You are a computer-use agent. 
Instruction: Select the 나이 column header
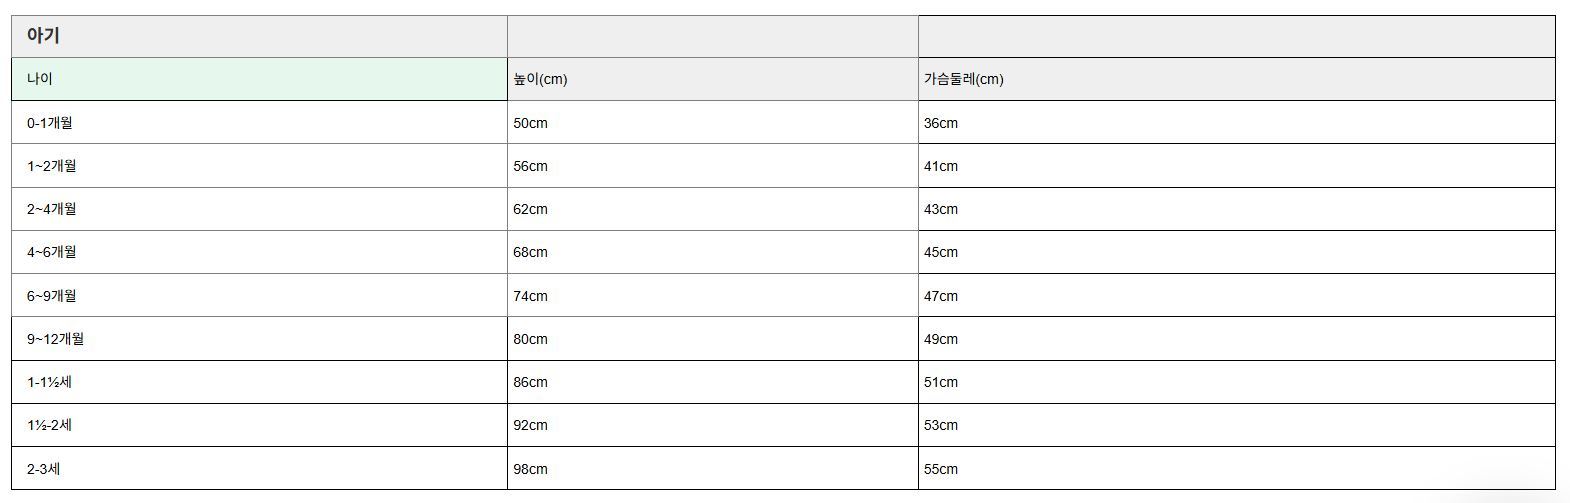point(259,79)
